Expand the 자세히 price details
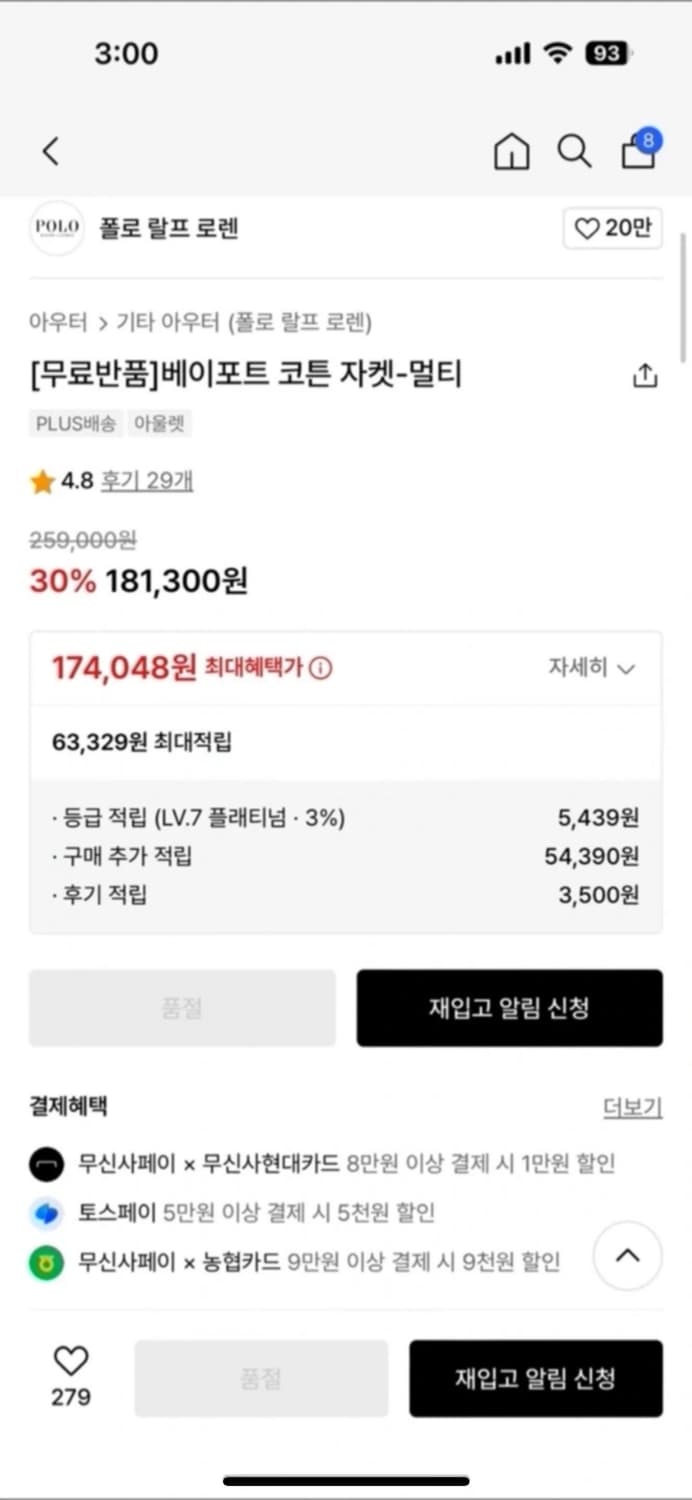 click(591, 668)
